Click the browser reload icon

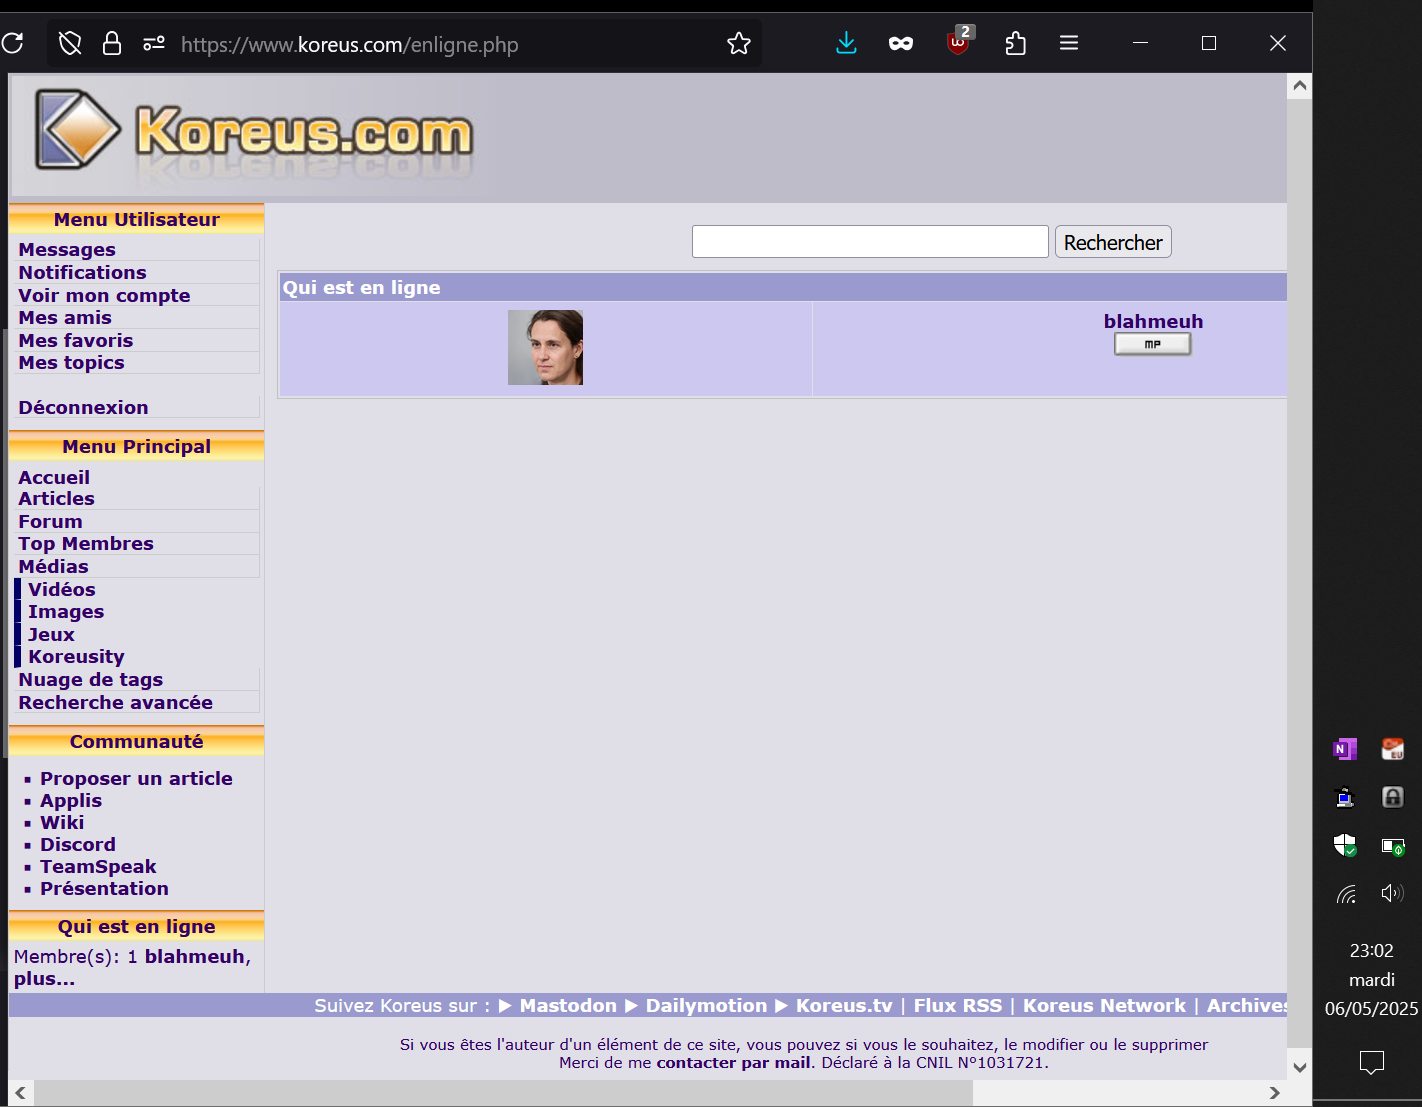click(12, 43)
